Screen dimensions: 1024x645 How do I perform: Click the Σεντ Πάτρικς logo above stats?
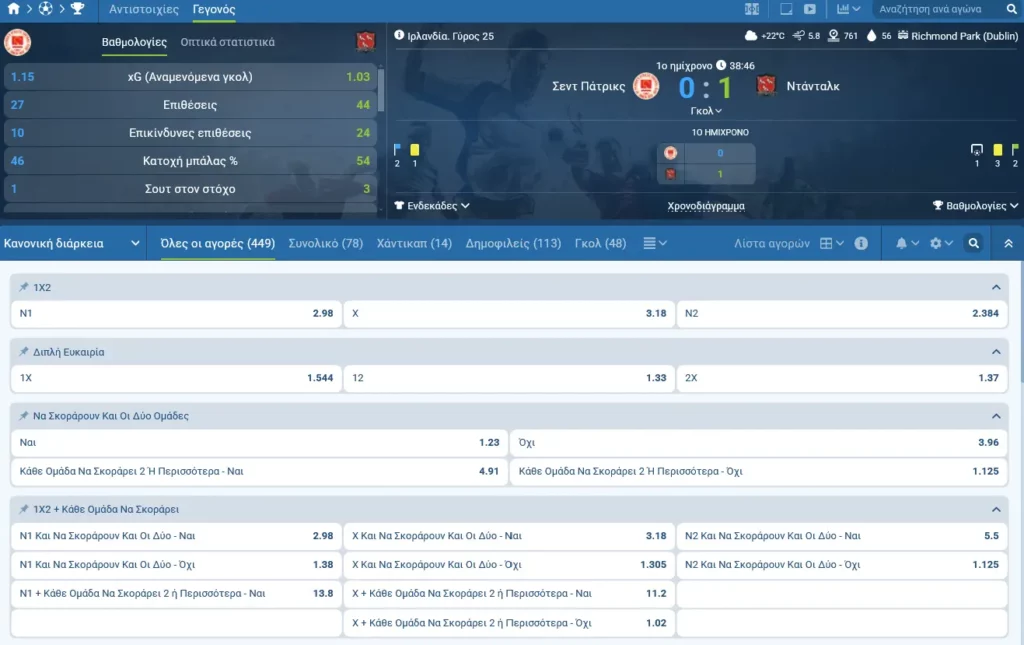pos(18,42)
